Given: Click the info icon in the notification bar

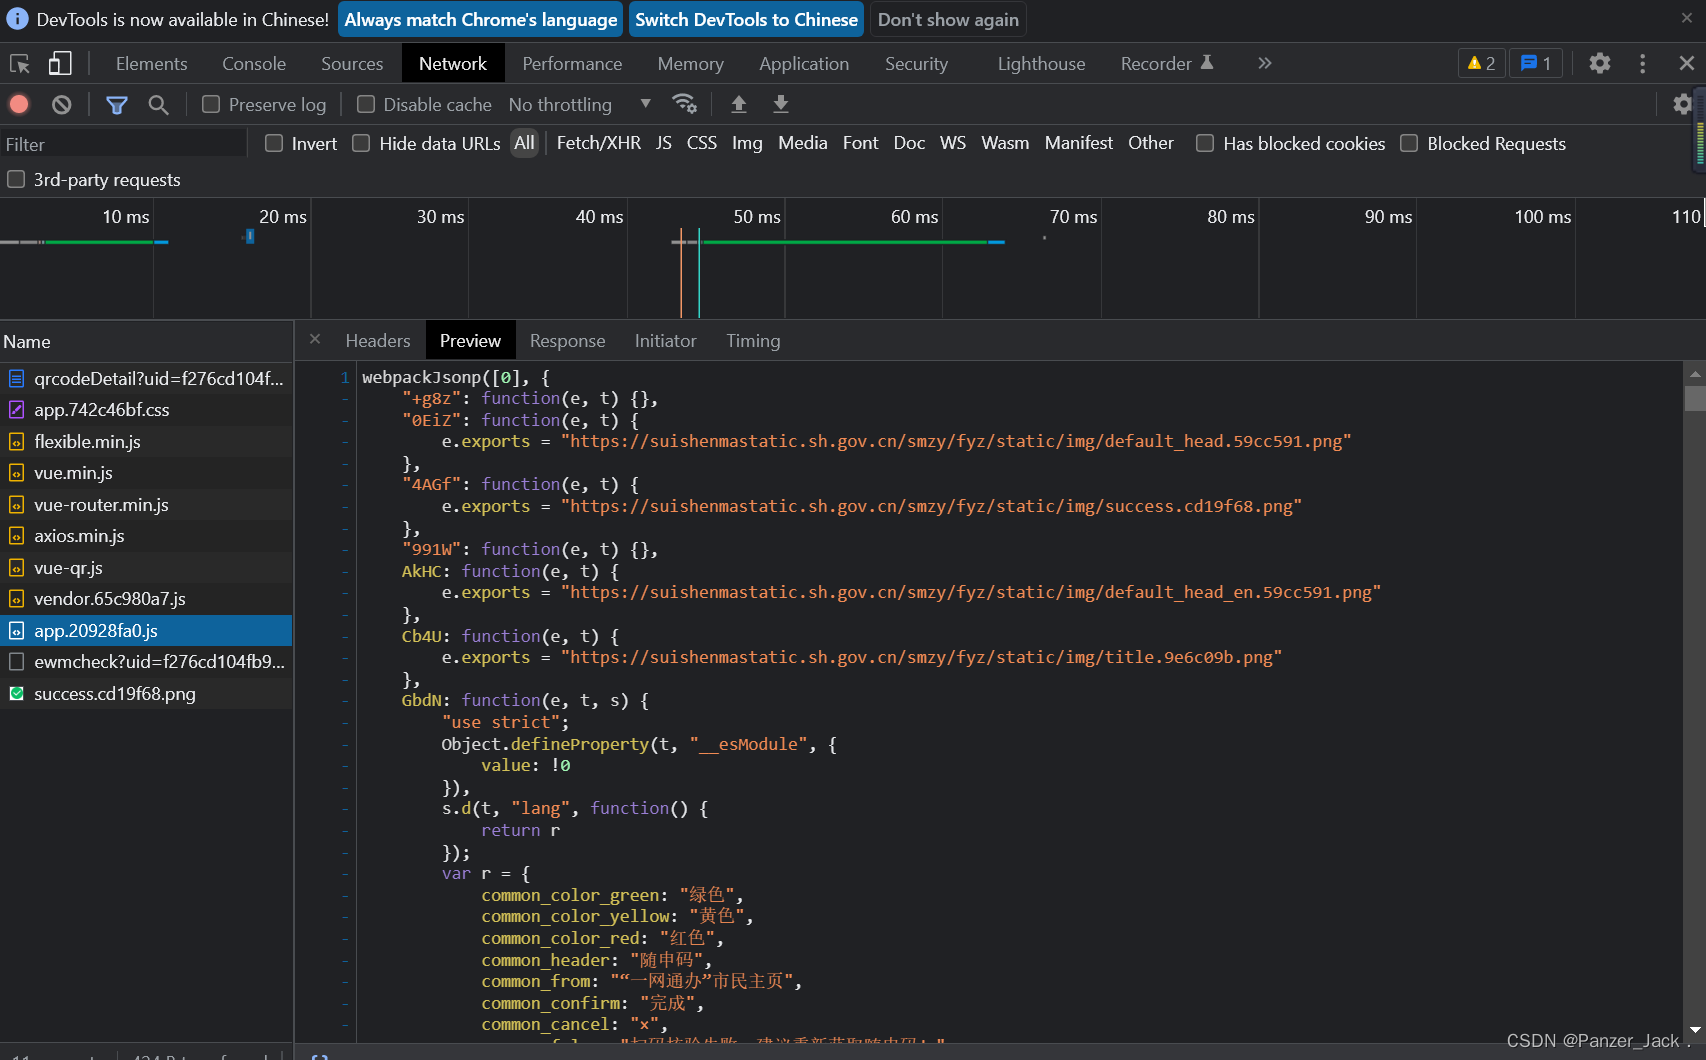Looking at the screenshot, I should [17, 19].
